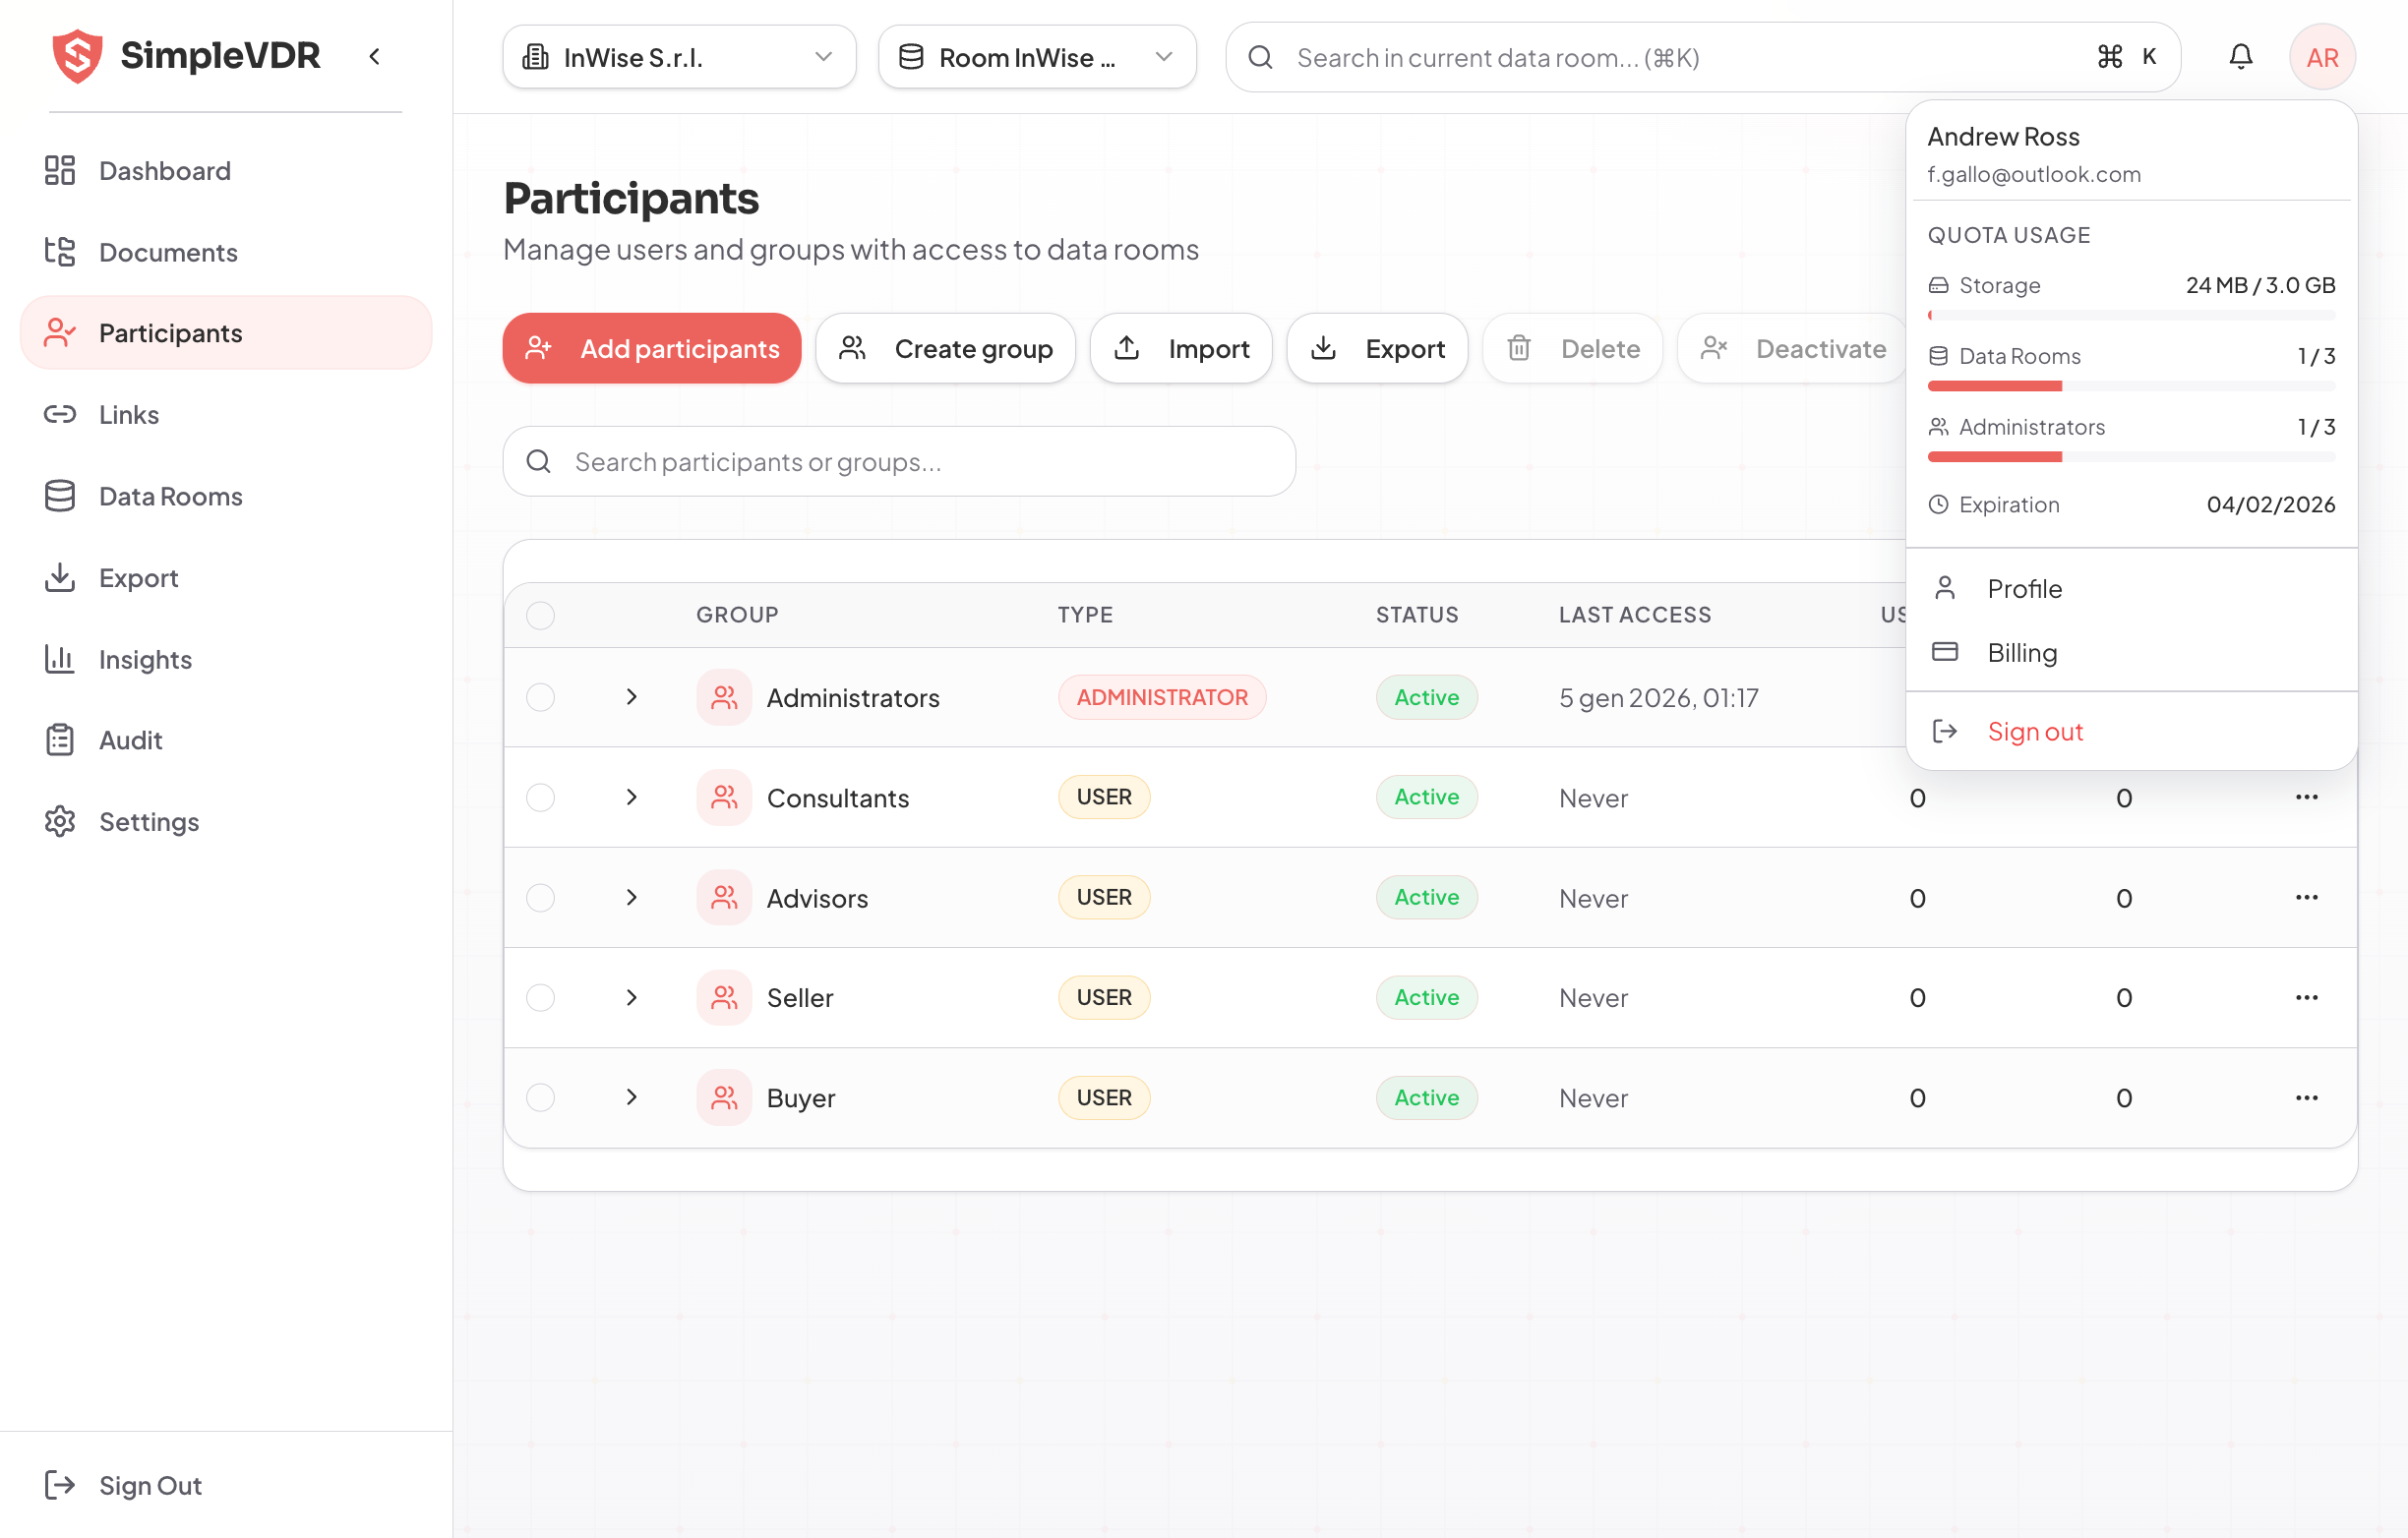Open the InWise S.r.l. organization dropdown
Image resolution: width=2408 pixels, height=1538 pixels.
click(679, 57)
